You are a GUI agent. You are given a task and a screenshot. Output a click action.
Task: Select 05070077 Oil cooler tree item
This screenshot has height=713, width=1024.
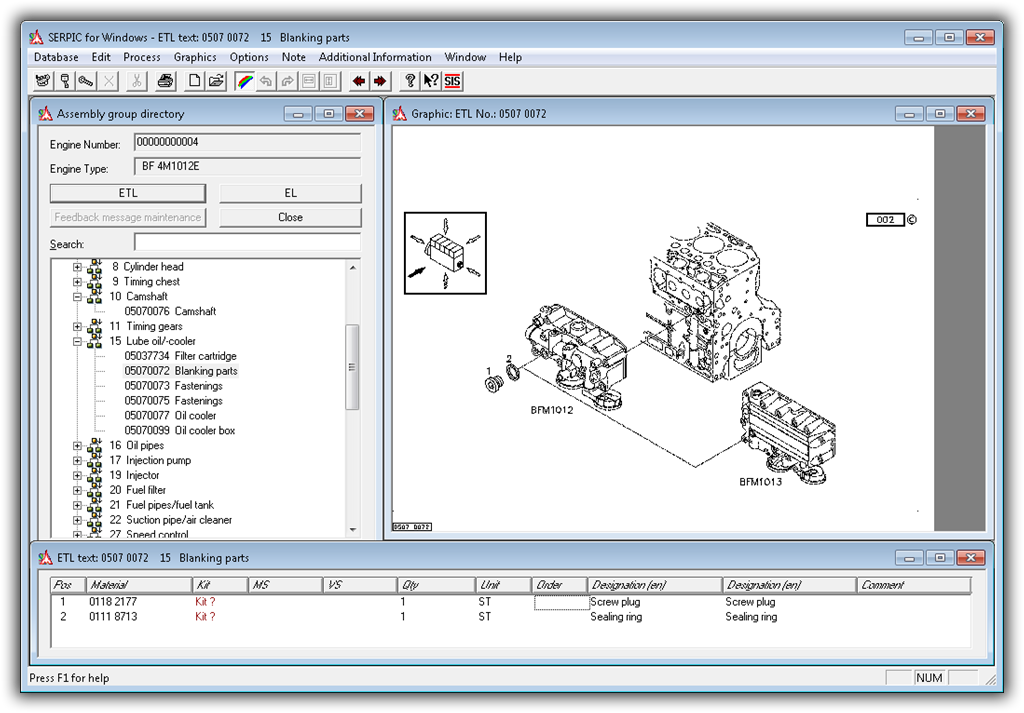pos(170,415)
